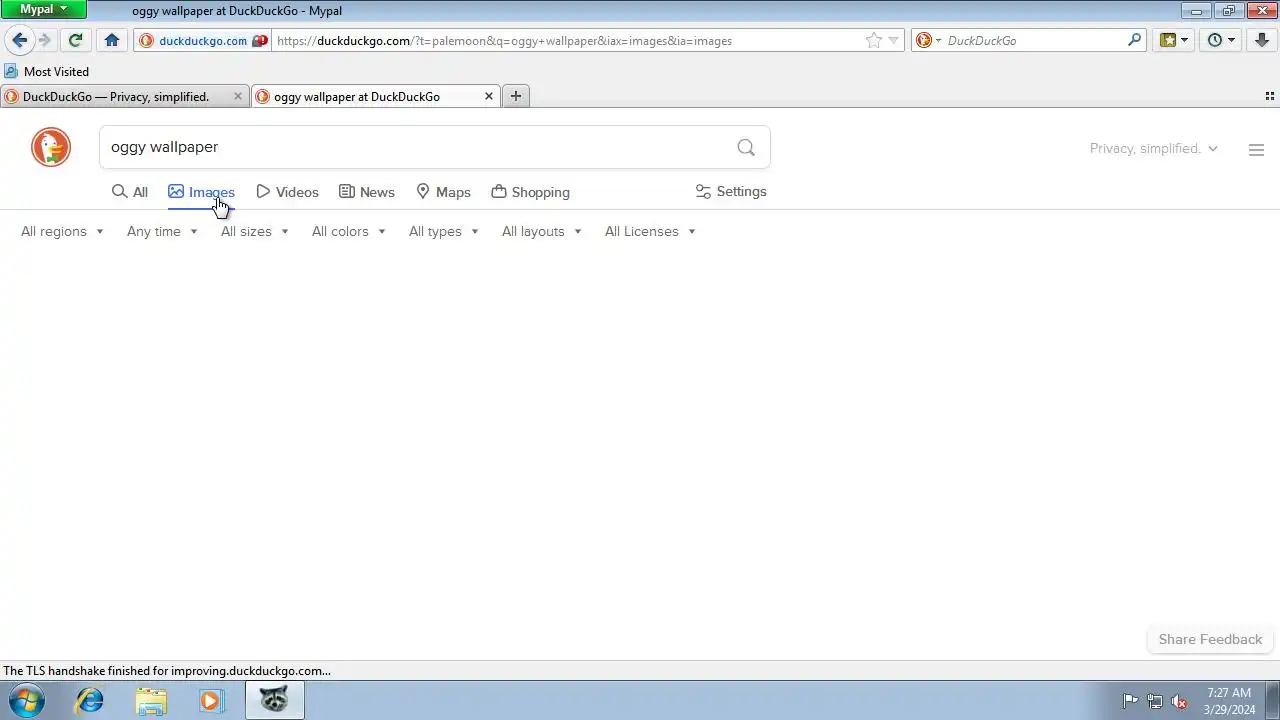
Task: Switch to the 'DuckDuckGo — Privacy, simplified.' tab
Action: pyautogui.click(x=116, y=97)
